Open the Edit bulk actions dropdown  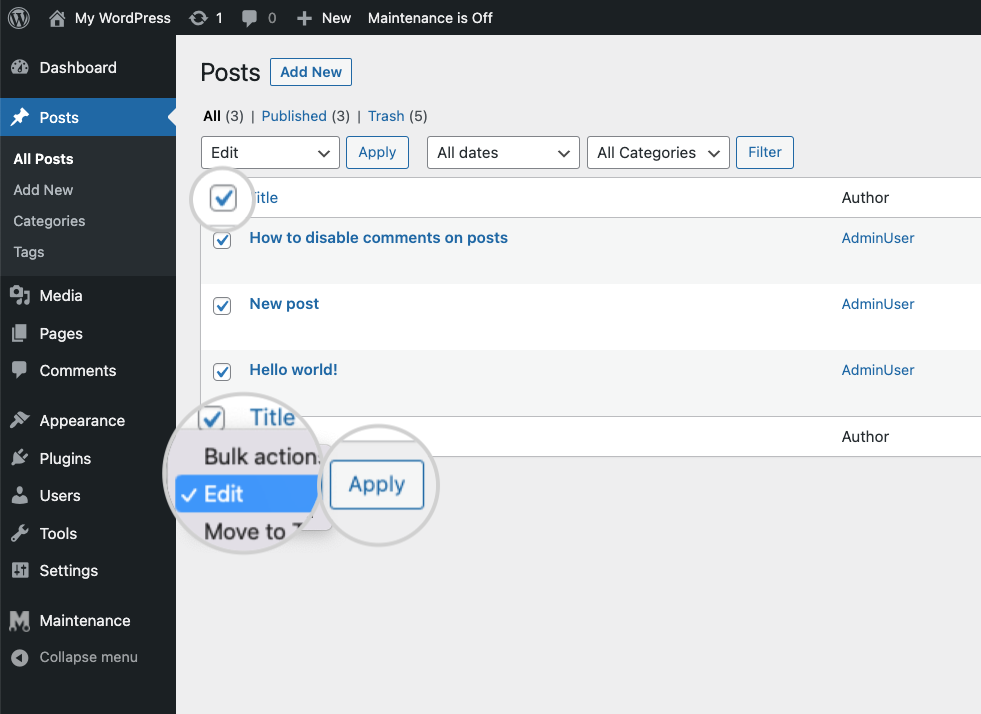pos(270,153)
